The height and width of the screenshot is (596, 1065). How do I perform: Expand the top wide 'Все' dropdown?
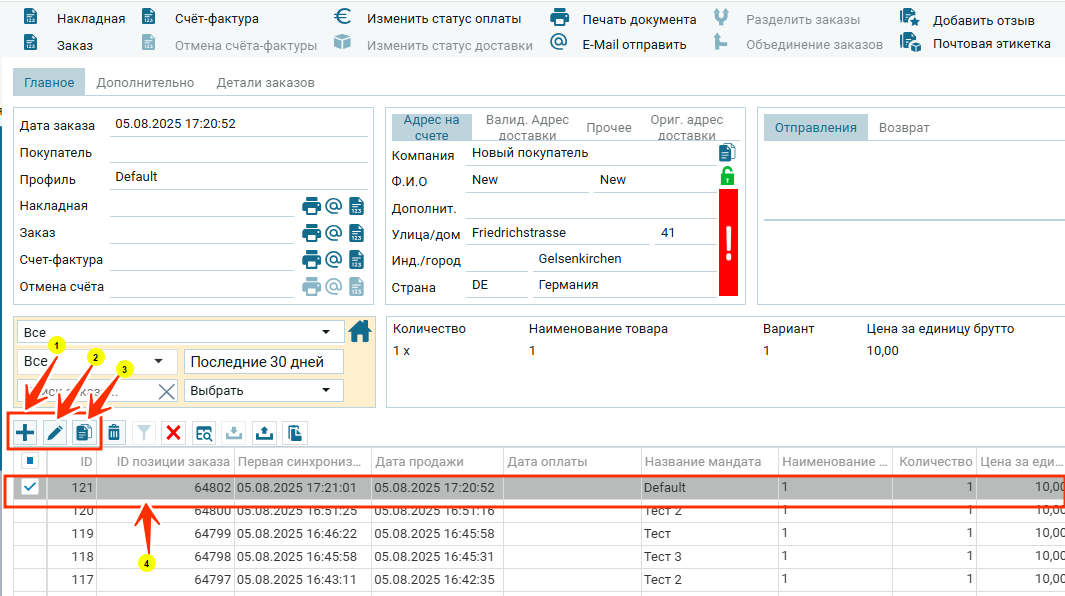180,332
